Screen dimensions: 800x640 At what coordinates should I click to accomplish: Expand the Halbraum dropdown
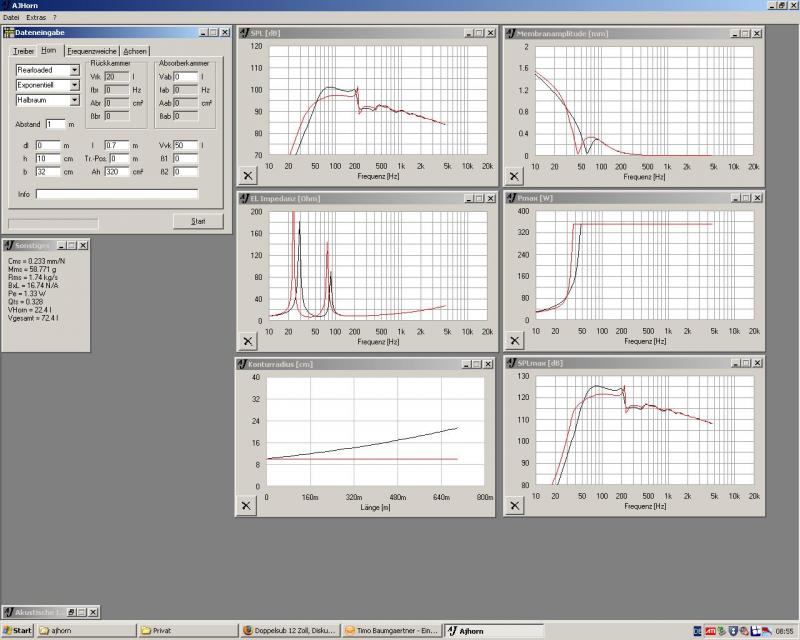(x=74, y=100)
